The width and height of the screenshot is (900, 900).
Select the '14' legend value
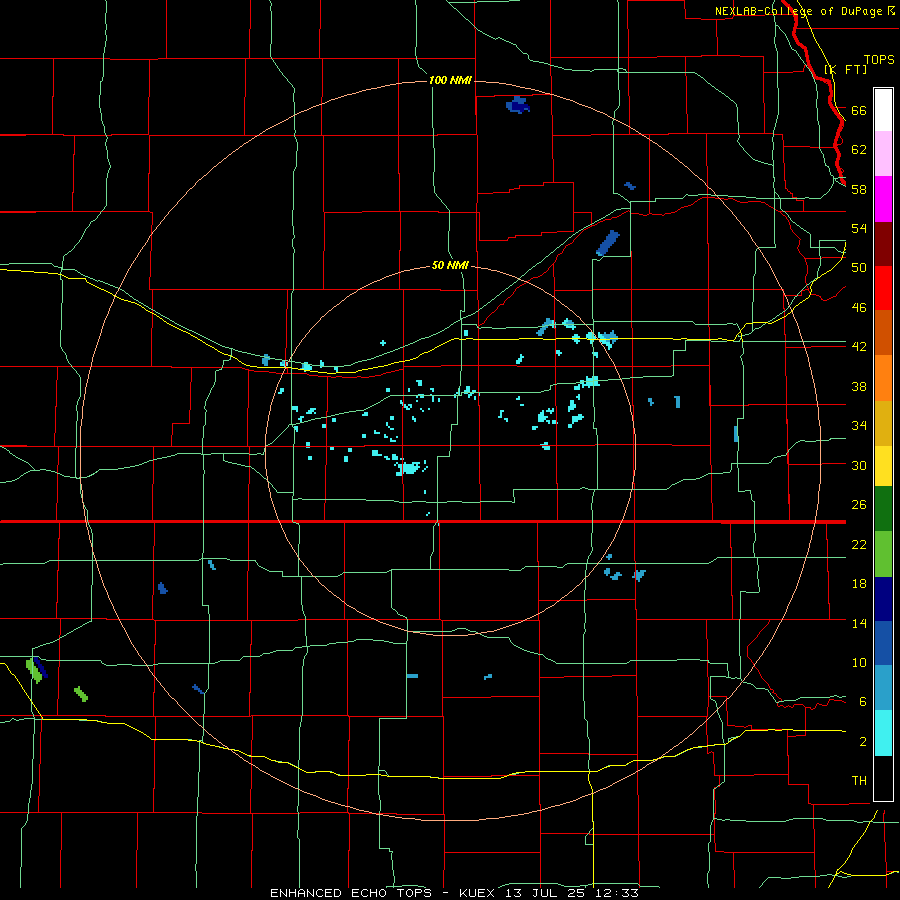[859, 623]
